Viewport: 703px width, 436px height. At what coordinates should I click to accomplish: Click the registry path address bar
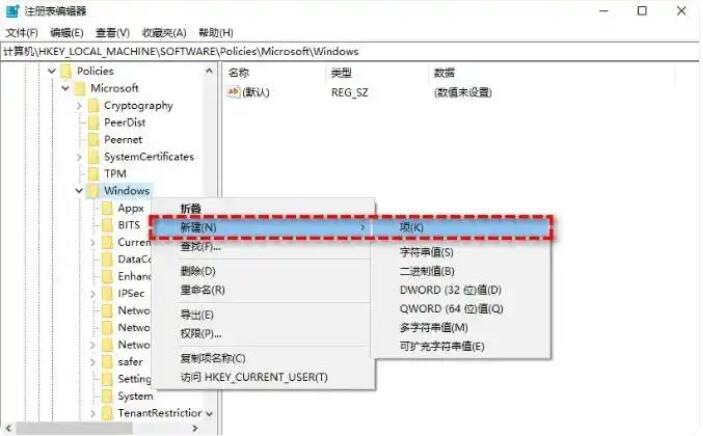pyautogui.click(x=350, y=52)
